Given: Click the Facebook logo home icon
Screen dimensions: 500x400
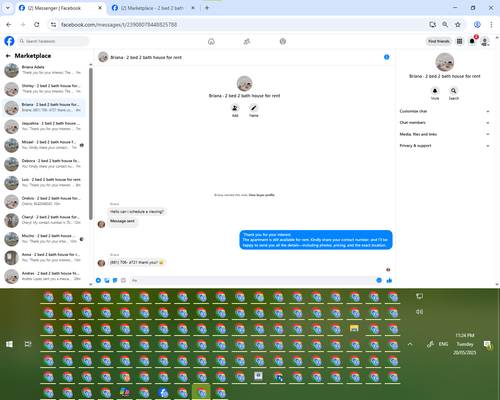Looking at the screenshot, I should 9,41.
